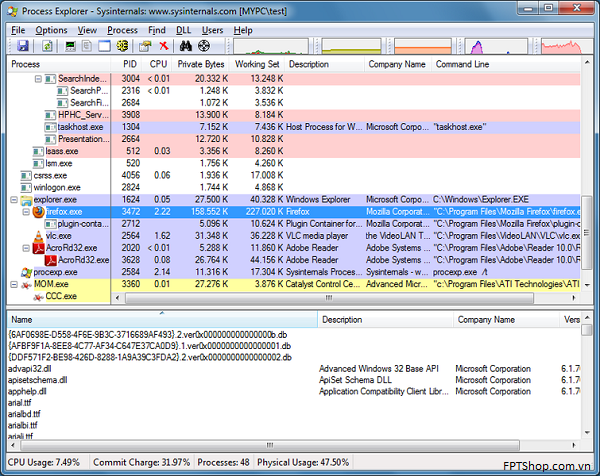Image resolution: width=600 pixels, height=476 pixels.
Task: Click the red X Kill Process icon
Action: pos(164,46)
